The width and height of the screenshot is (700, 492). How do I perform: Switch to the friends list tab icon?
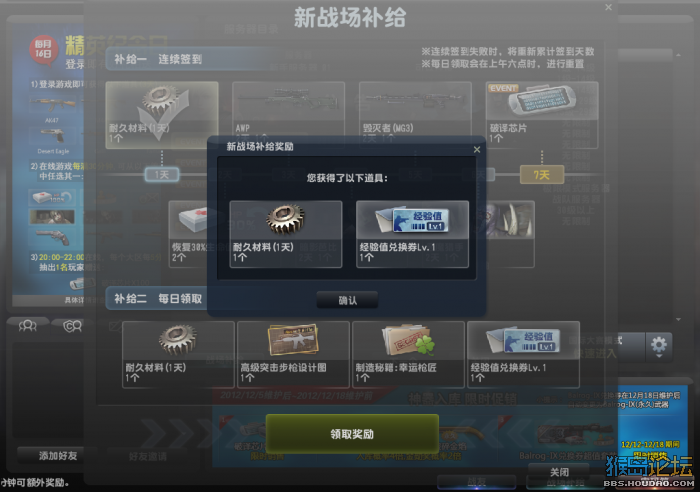point(27,326)
